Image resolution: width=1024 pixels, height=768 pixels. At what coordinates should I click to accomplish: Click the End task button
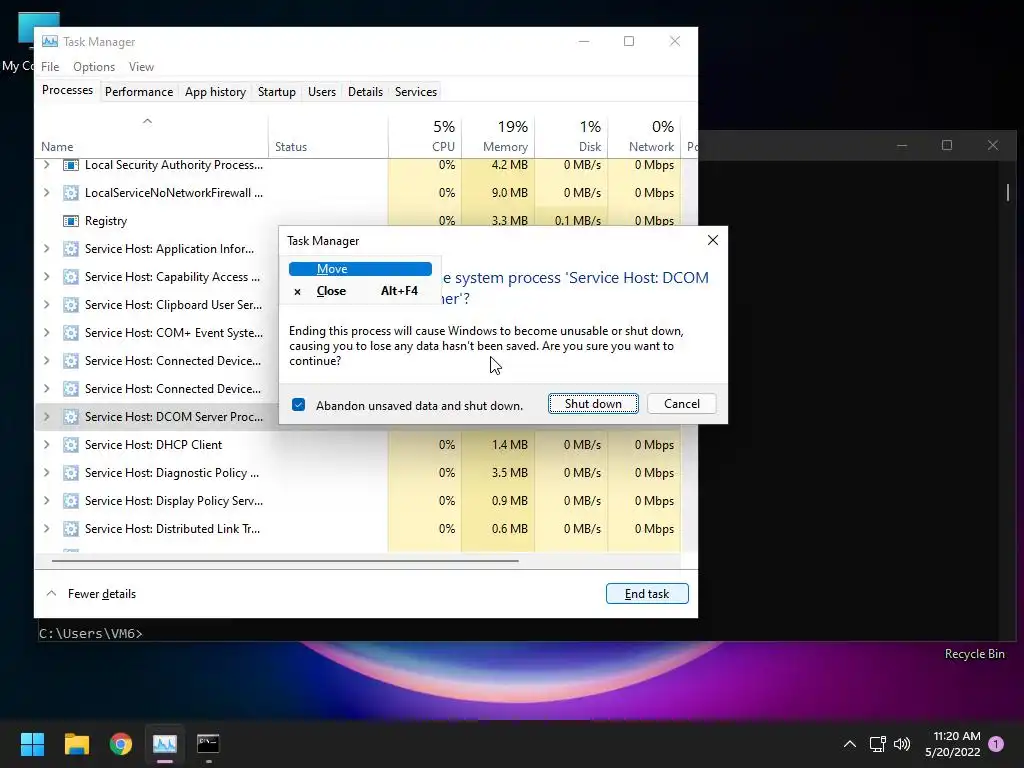647,594
